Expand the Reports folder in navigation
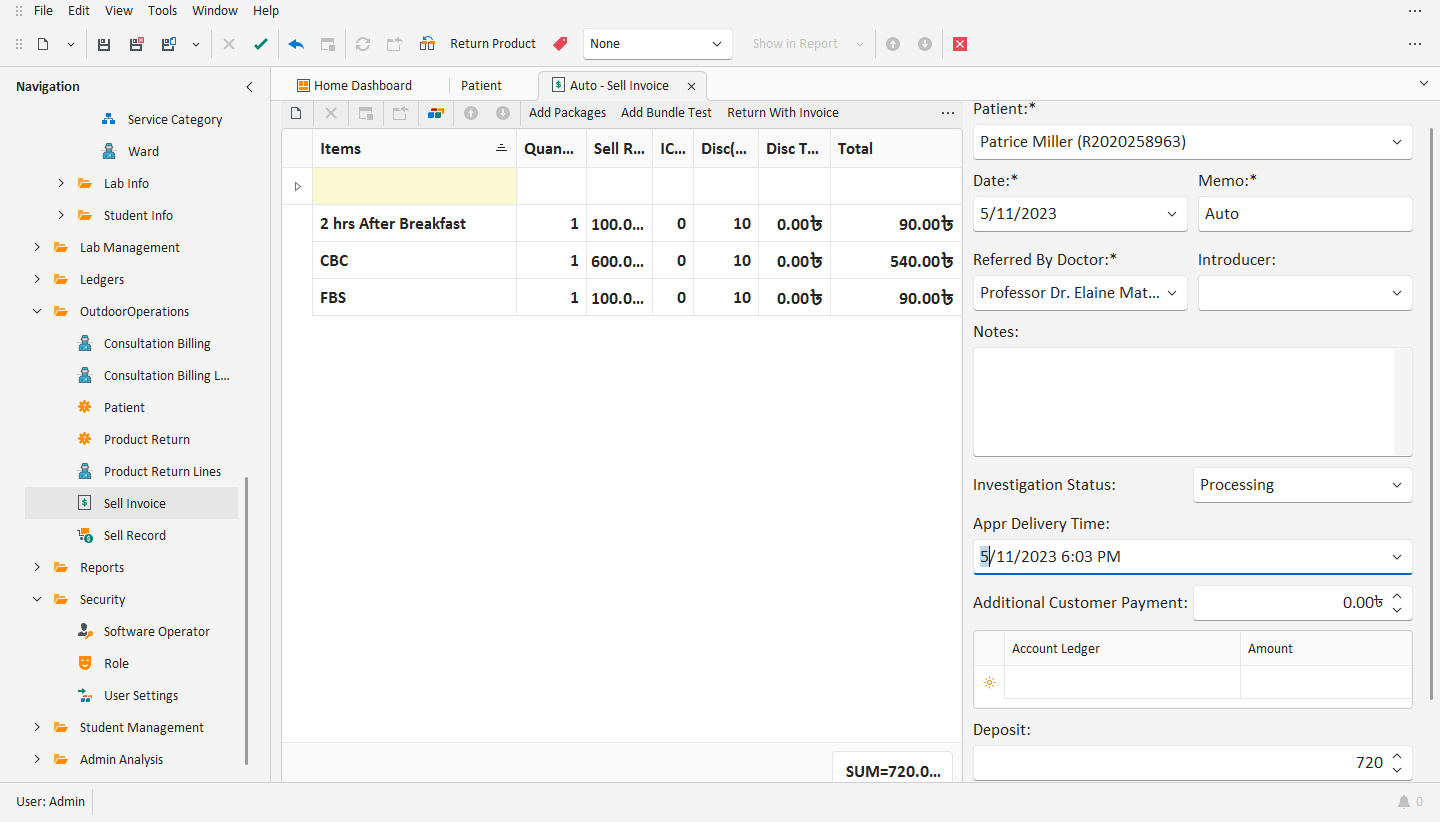1440x822 pixels. [37, 567]
